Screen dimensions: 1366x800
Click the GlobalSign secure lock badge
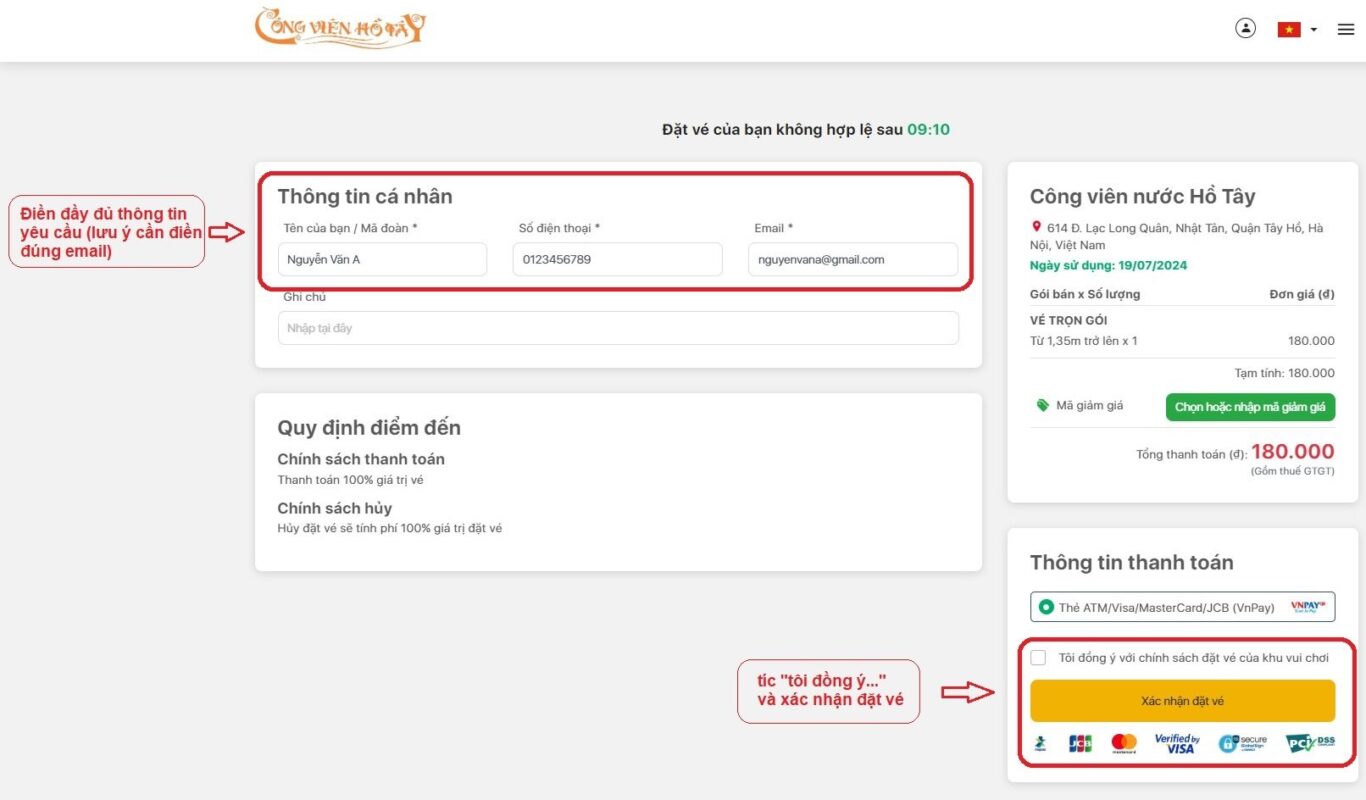click(x=1242, y=743)
